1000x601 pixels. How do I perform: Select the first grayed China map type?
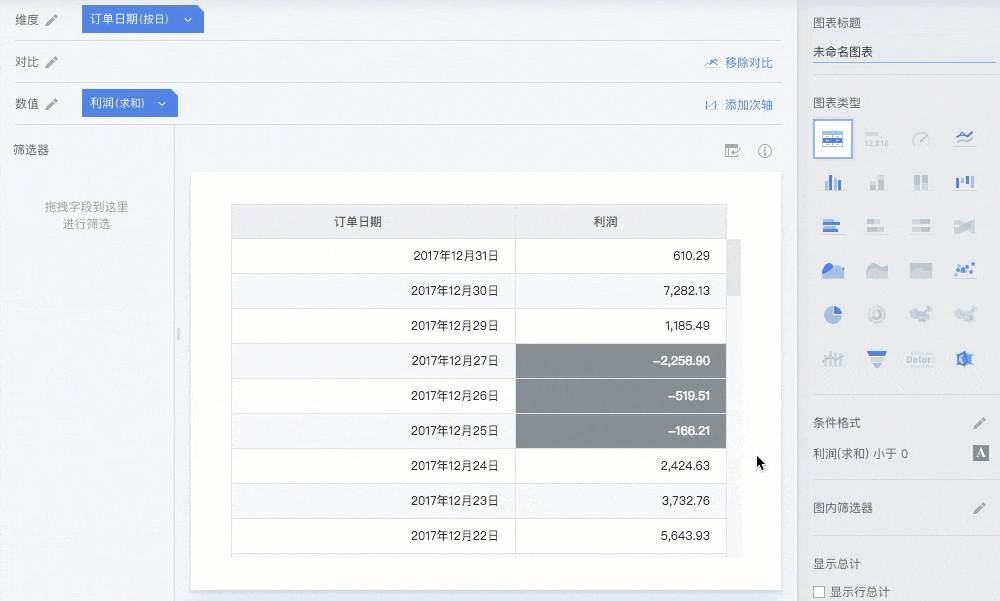point(920,314)
